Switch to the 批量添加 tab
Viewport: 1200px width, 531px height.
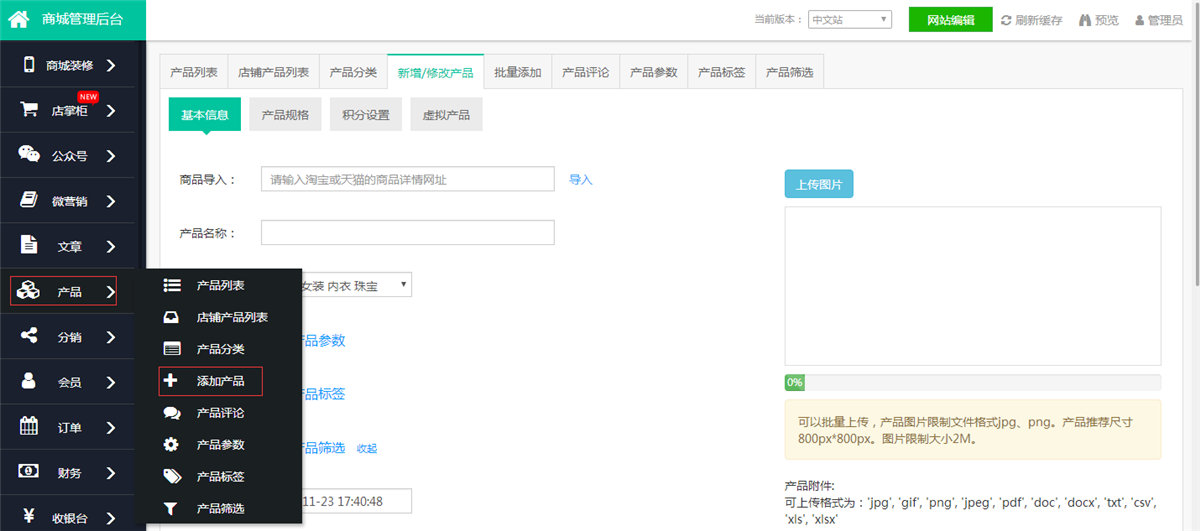518,72
